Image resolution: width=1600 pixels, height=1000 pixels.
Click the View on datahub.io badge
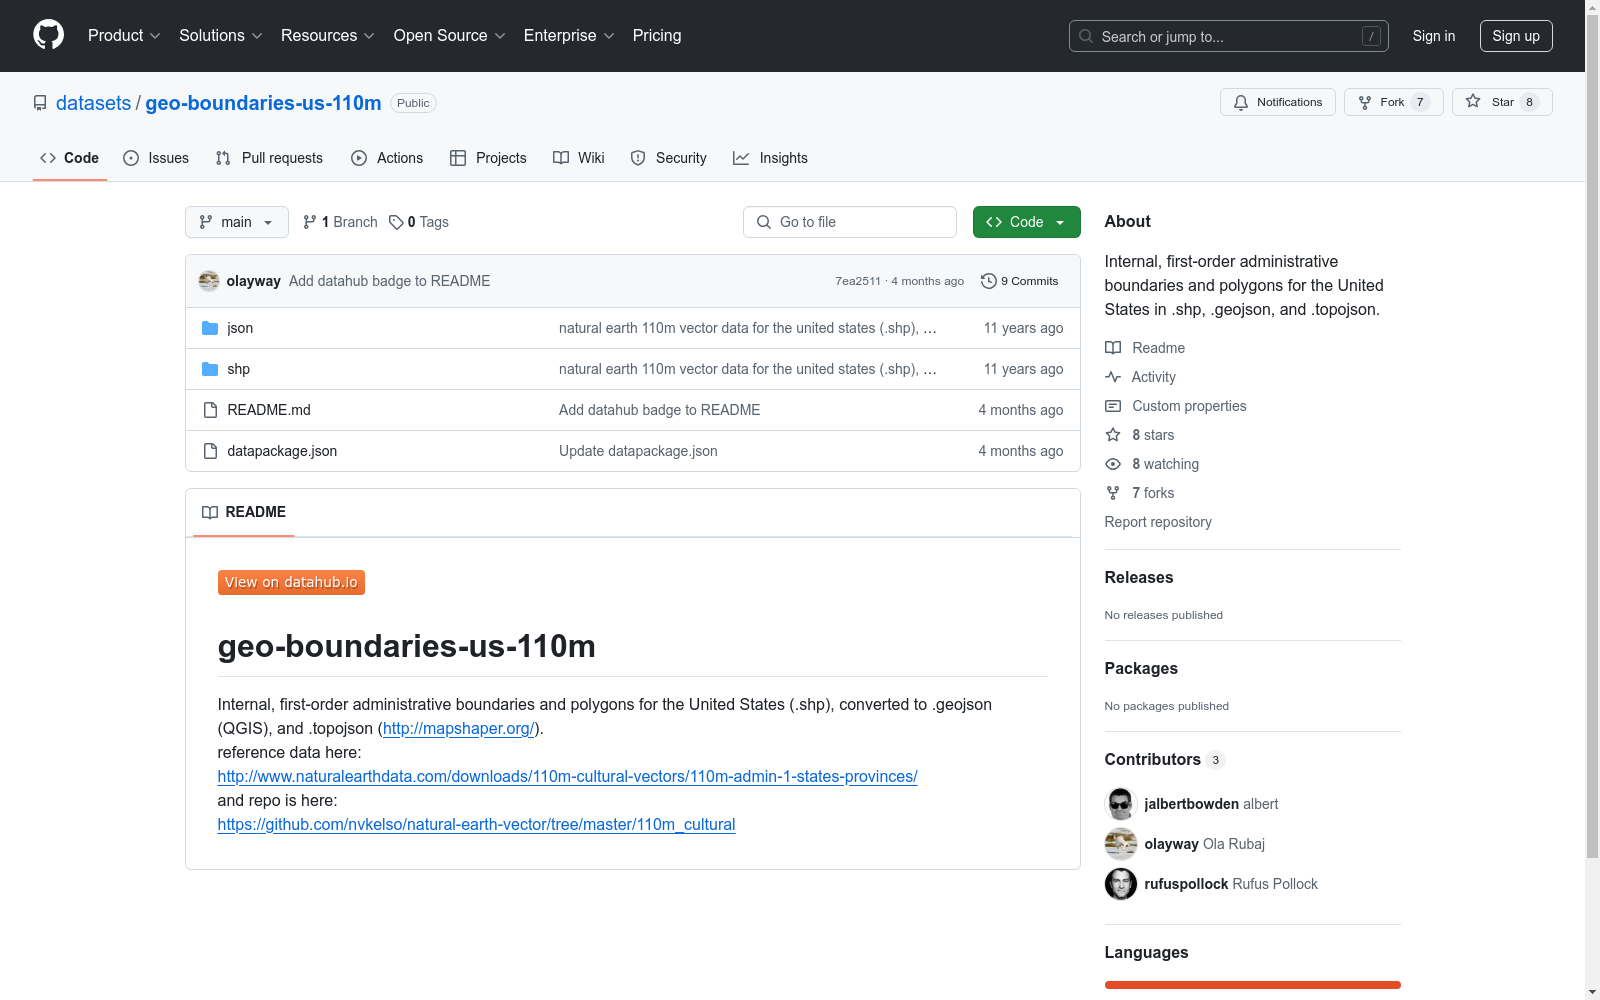pyautogui.click(x=291, y=582)
